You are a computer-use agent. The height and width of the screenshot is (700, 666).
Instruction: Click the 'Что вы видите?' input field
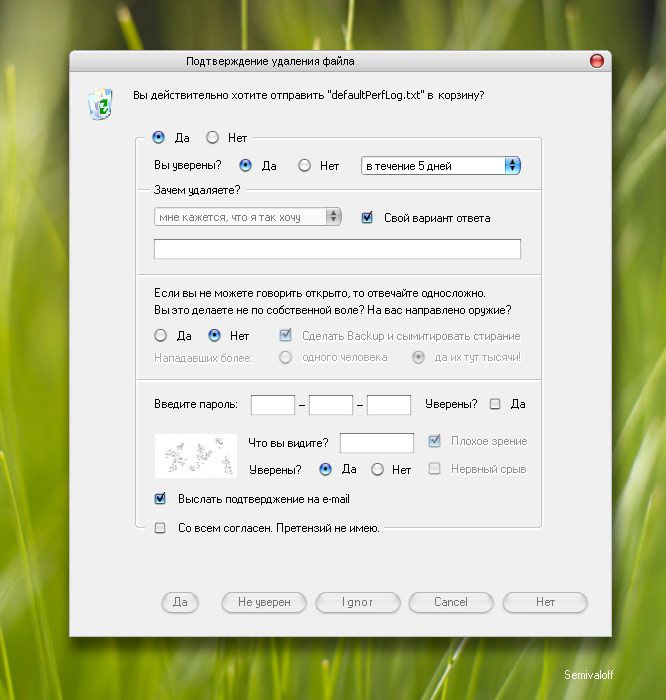tap(377, 443)
